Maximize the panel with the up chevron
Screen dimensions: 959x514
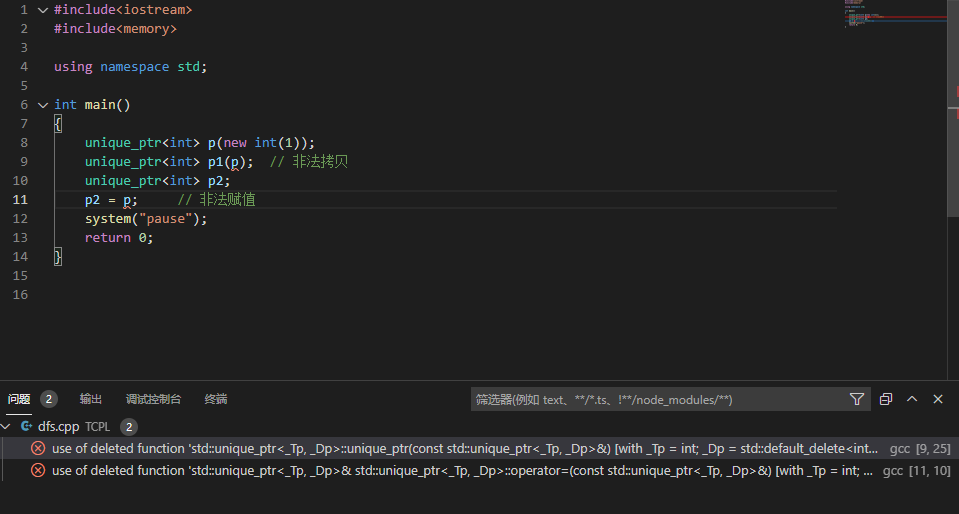click(x=912, y=399)
